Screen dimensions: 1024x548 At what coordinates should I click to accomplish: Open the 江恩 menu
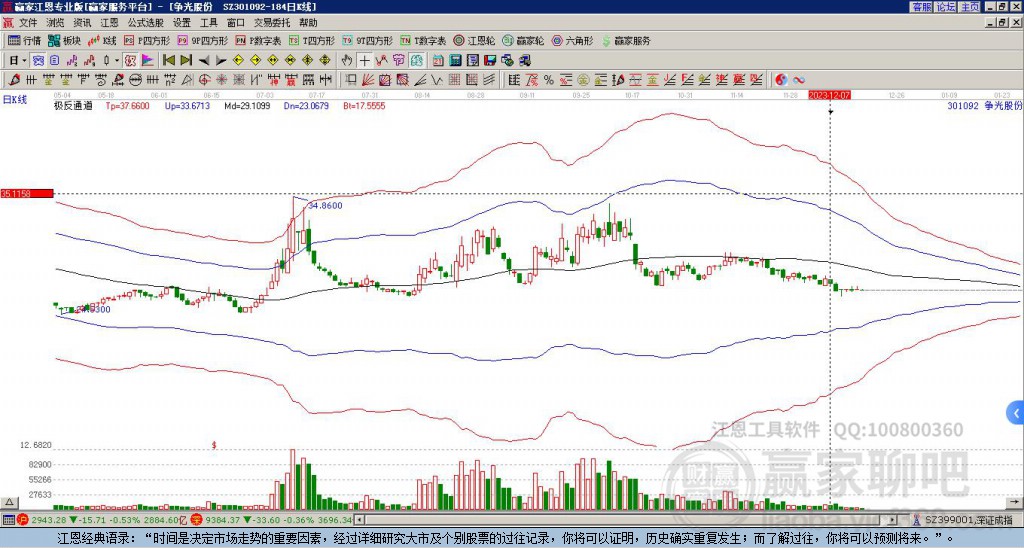(109, 23)
